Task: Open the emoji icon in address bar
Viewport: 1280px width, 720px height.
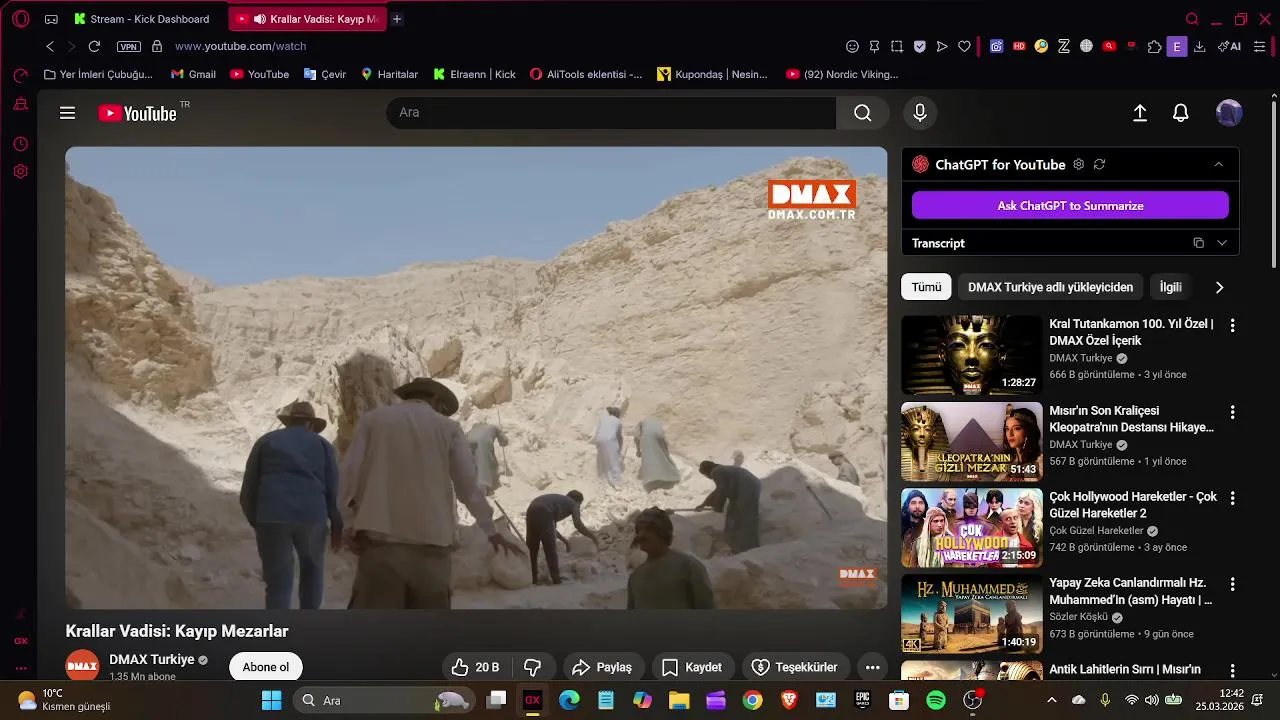Action: pos(852,46)
